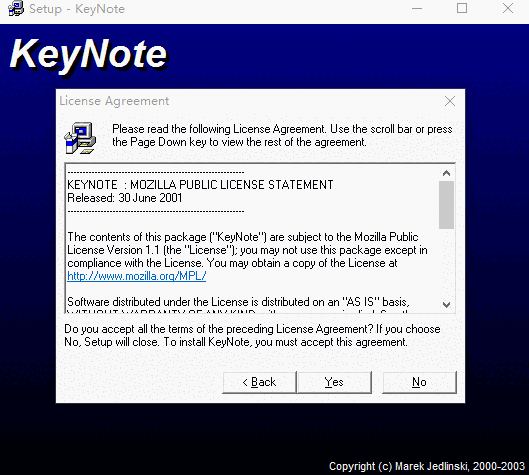Click the 'License Version 1.1' line
This screenshot has width=529, height=475.
pyautogui.click(x=247, y=250)
